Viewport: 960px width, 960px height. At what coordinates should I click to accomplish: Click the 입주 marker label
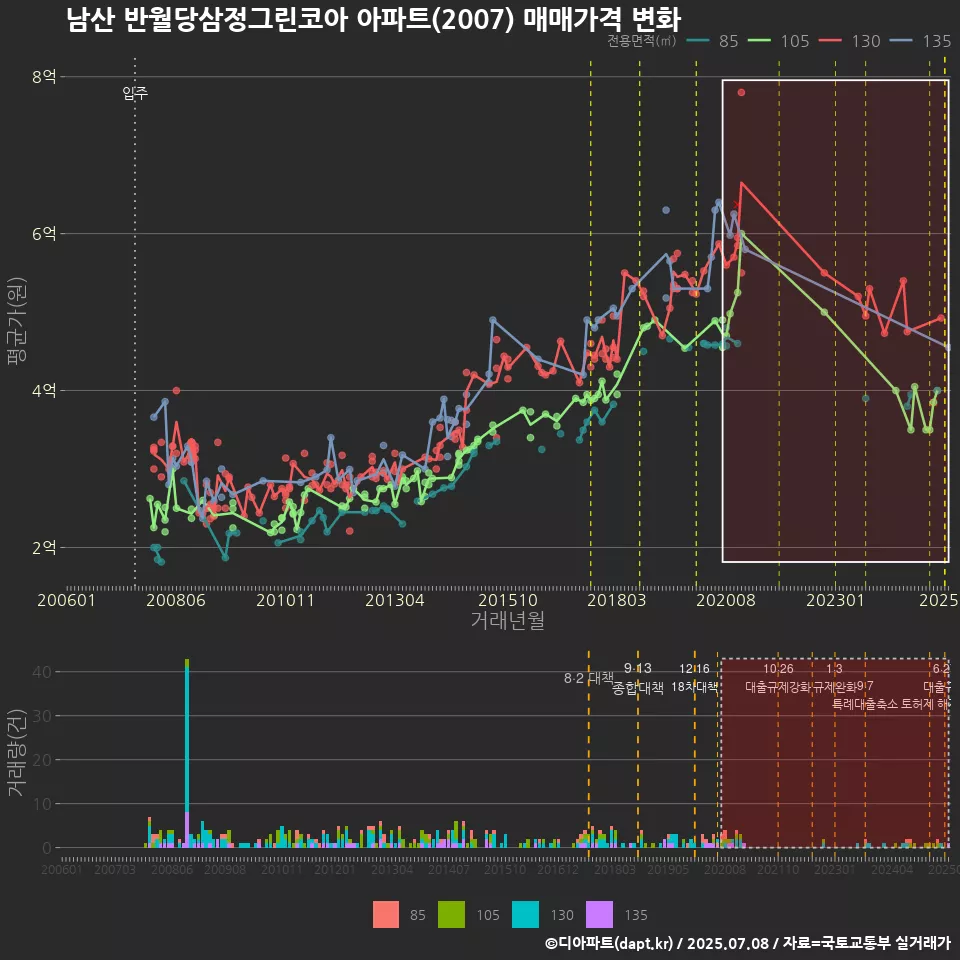(135, 92)
